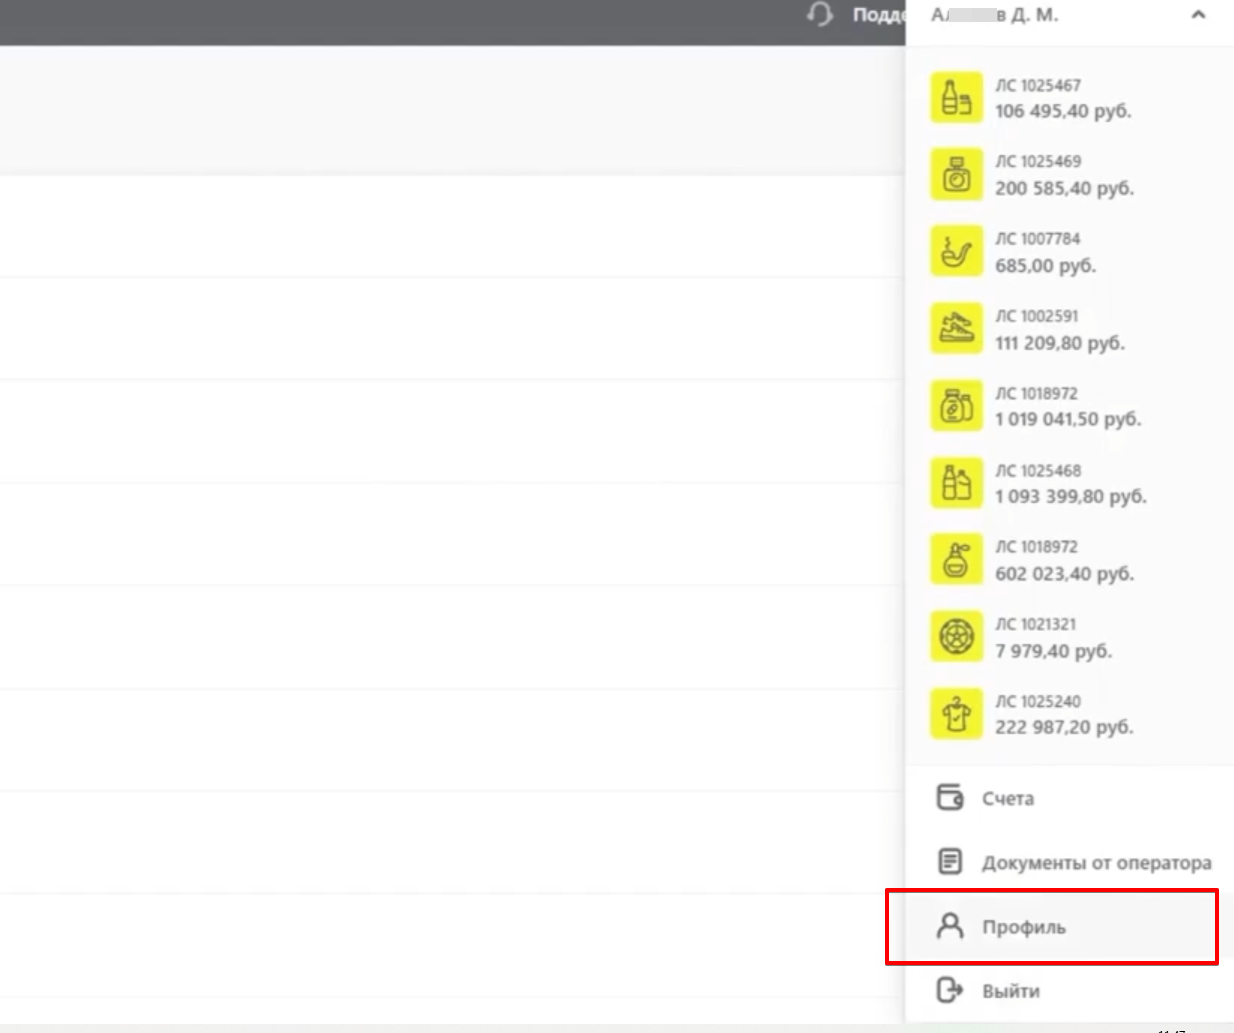
Task: Click the ЛС 1021321 account number
Action: 1036,625
